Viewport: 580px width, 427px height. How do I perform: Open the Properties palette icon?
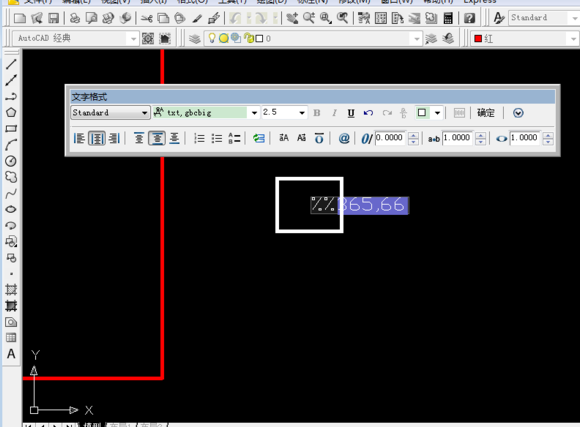click(x=364, y=18)
